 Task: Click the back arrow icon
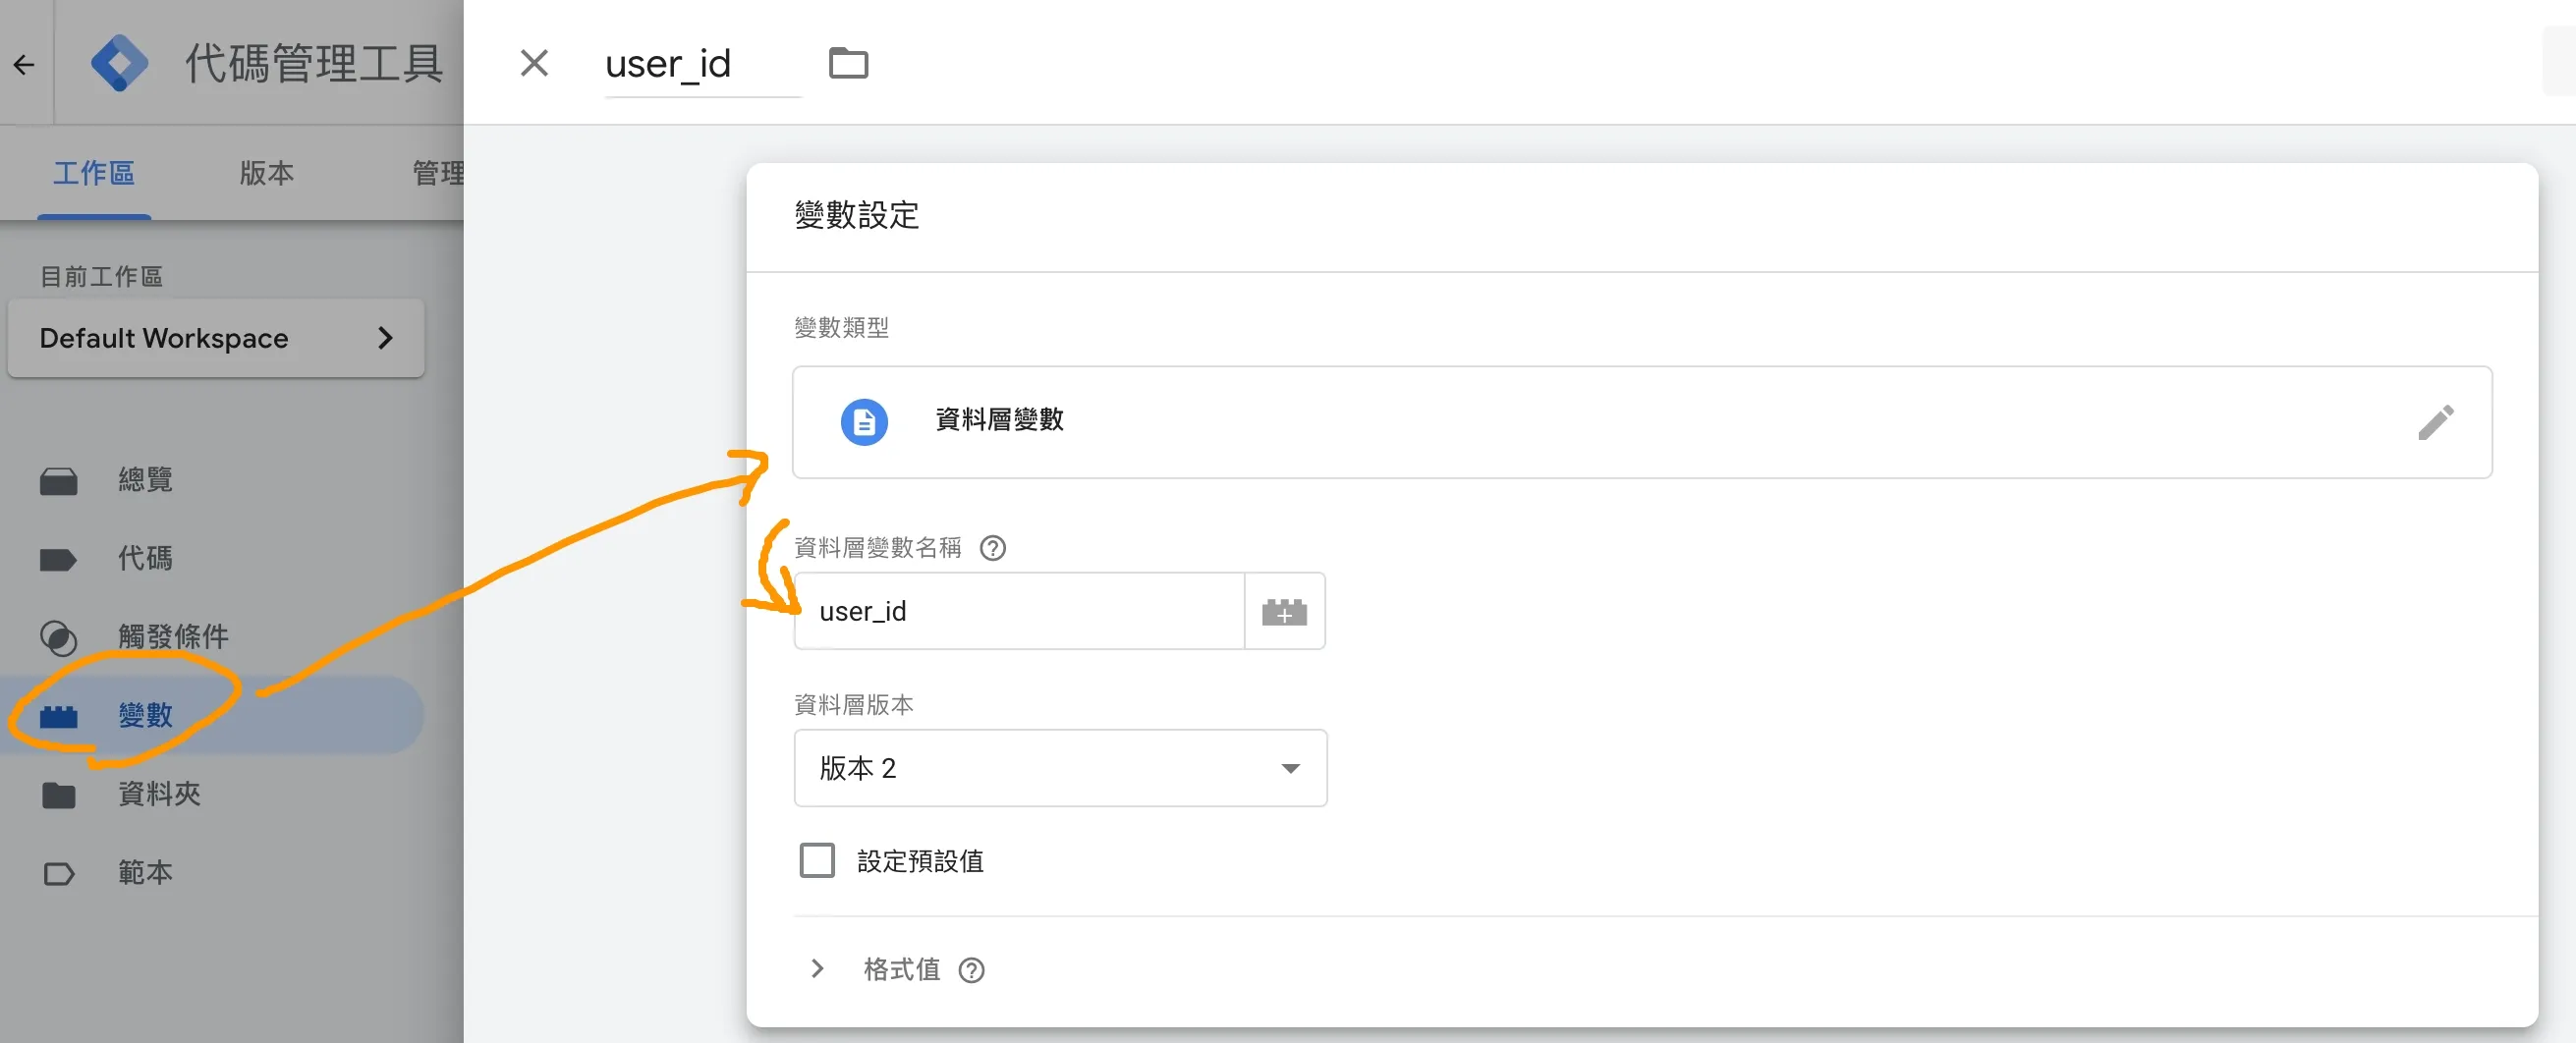tap(24, 65)
